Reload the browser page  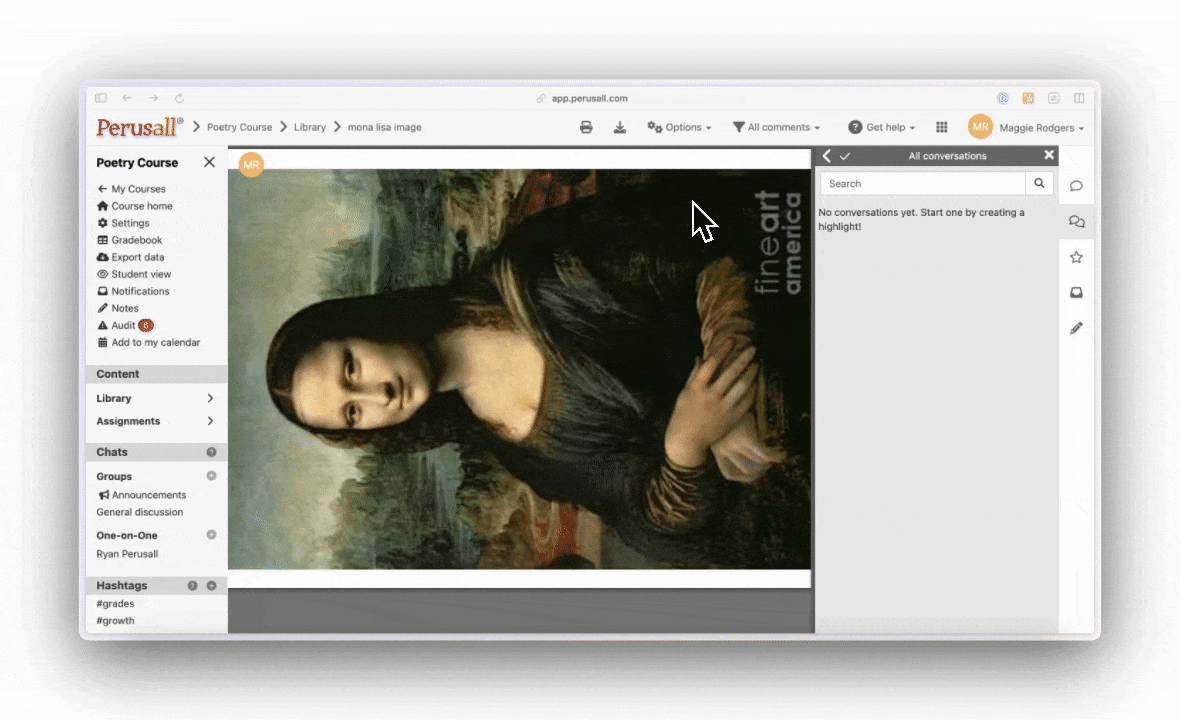[179, 98]
